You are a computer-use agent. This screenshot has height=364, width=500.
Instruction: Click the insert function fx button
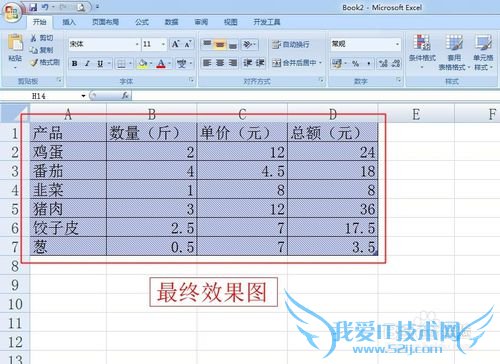[x=125, y=96]
